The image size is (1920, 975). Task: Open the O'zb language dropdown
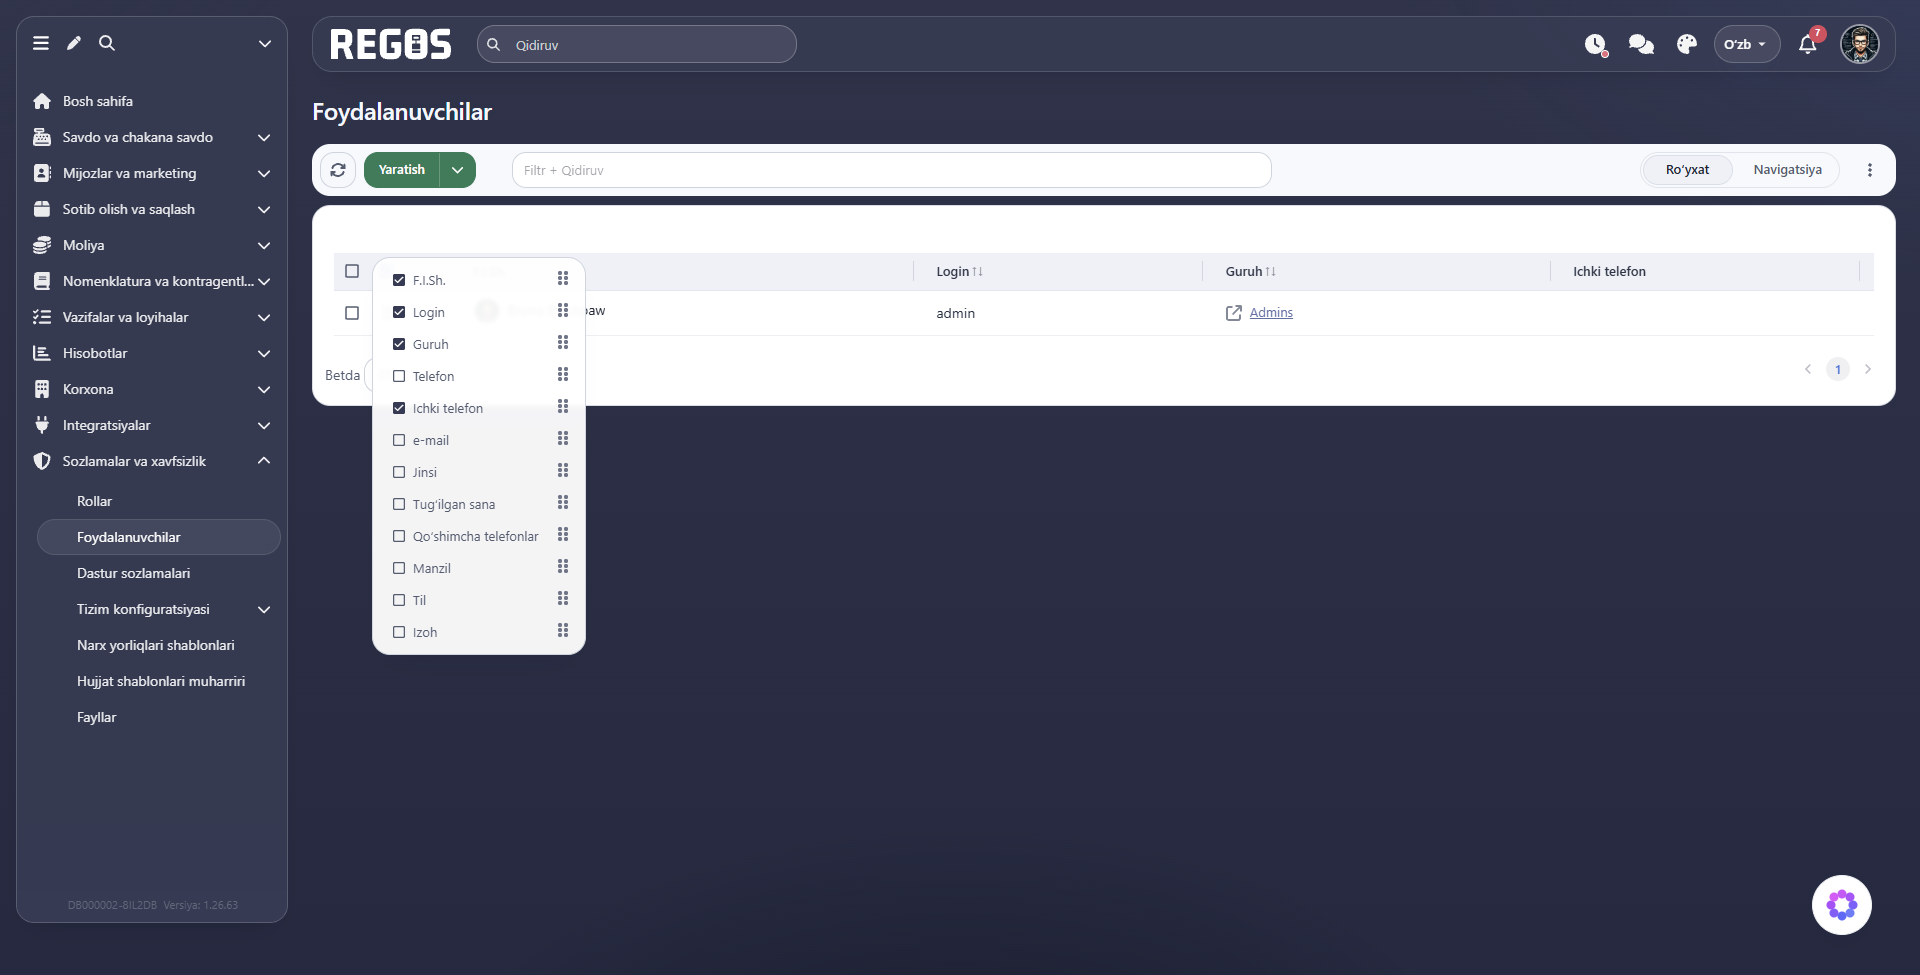pyautogui.click(x=1746, y=44)
